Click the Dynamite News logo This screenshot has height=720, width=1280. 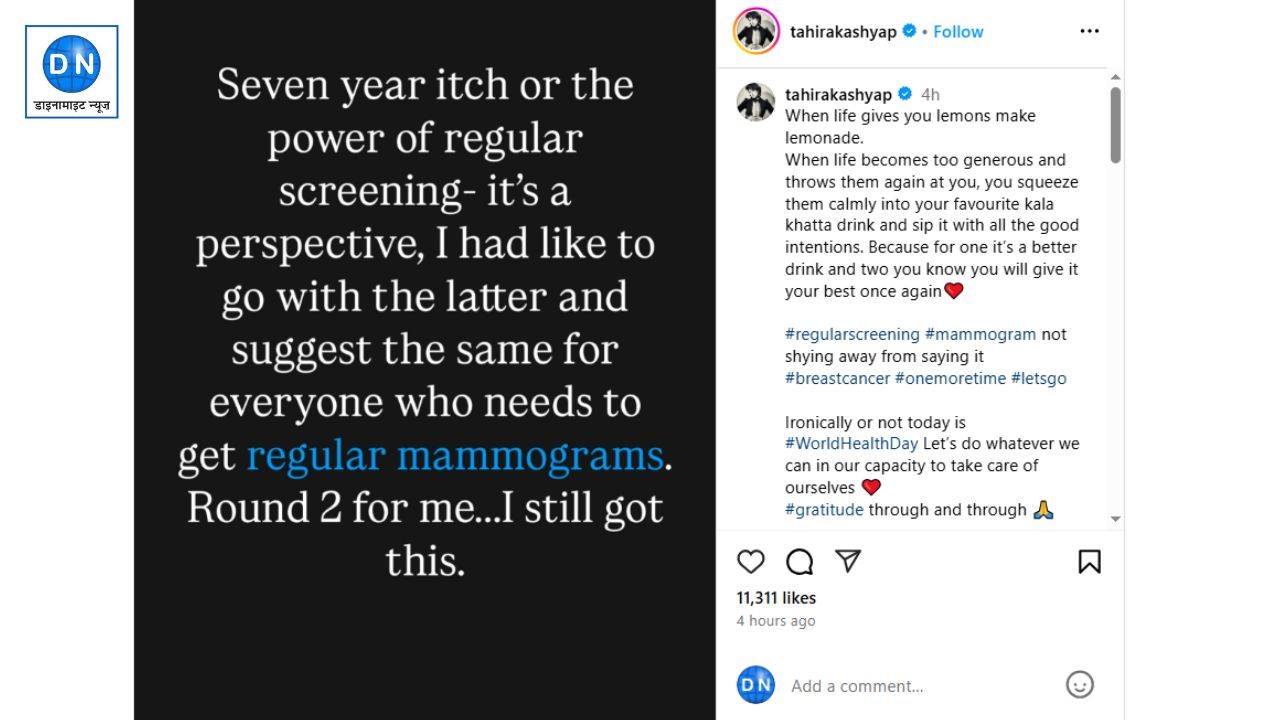72,72
